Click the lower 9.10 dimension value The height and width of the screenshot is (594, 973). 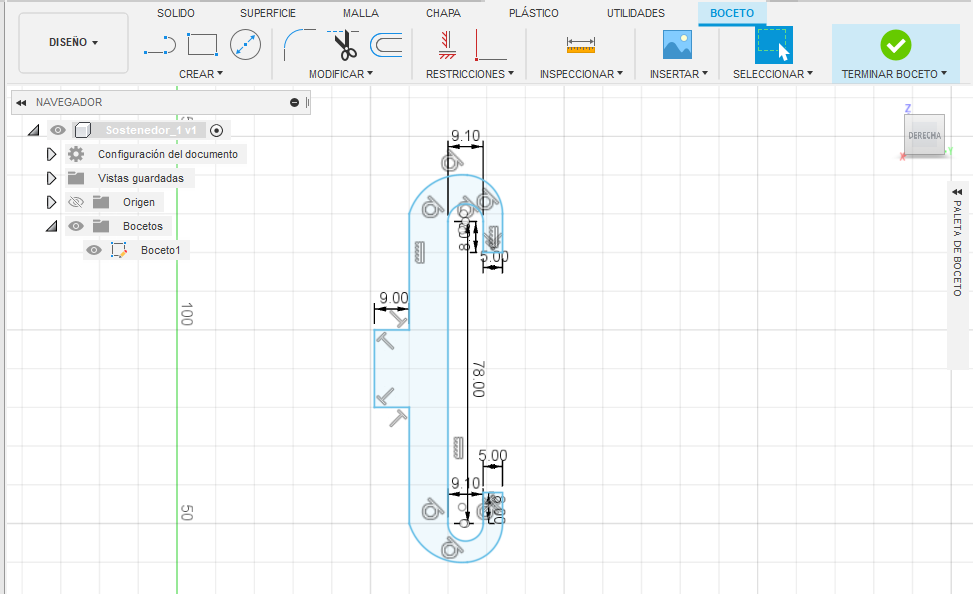(465, 483)
